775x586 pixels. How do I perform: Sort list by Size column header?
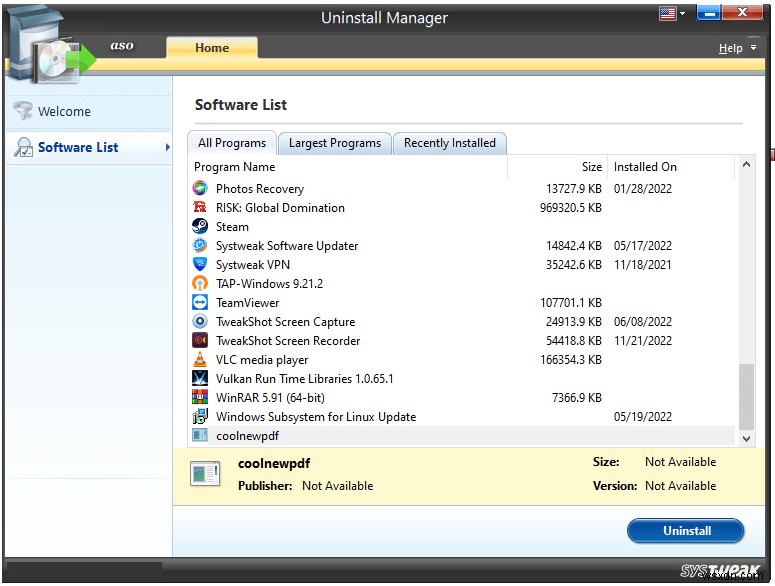click(592, 167)
